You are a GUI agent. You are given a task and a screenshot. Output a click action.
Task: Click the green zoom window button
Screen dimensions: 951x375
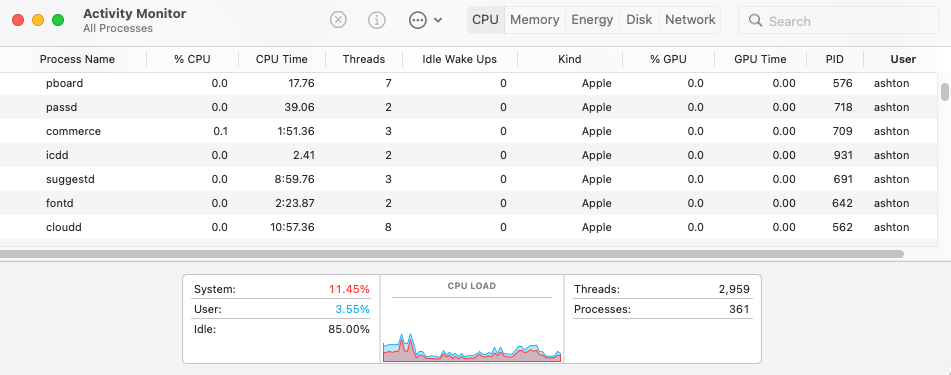[x=58, y=20]
